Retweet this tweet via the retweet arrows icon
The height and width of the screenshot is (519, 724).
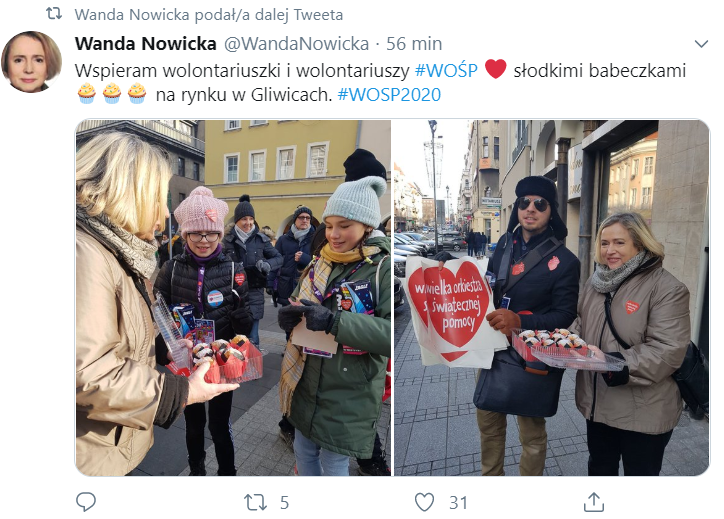255,502
